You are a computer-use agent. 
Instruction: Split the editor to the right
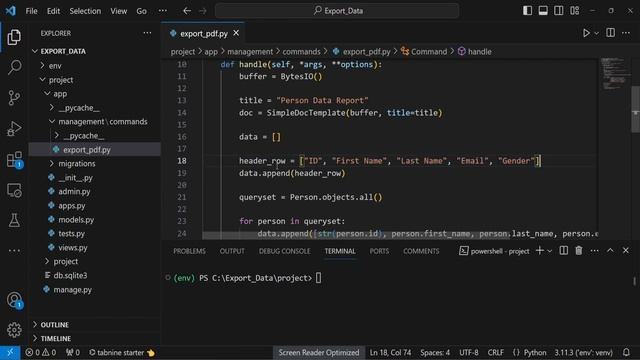click(610, 33)
